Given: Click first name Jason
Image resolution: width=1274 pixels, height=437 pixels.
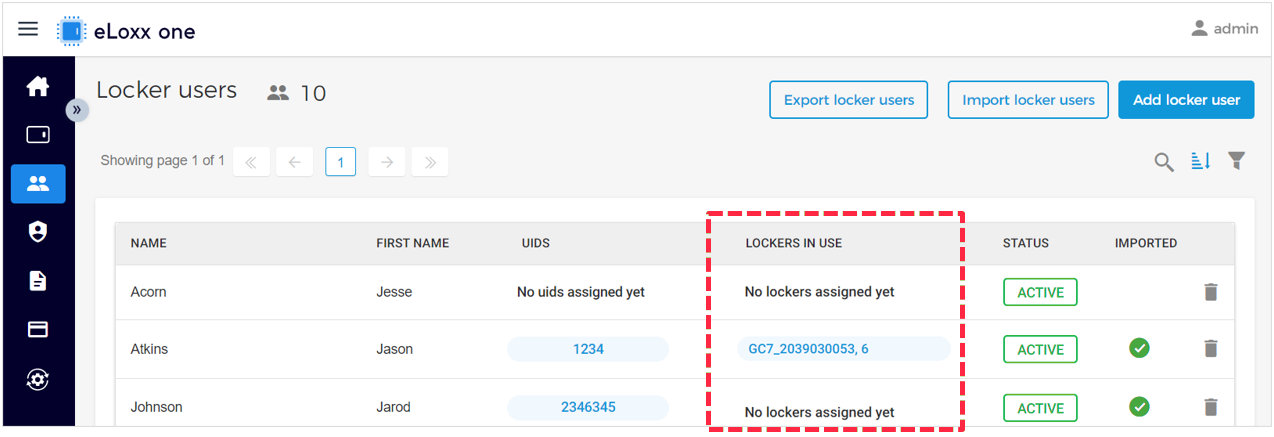Looking at the screenshot, I should point(394,349).
